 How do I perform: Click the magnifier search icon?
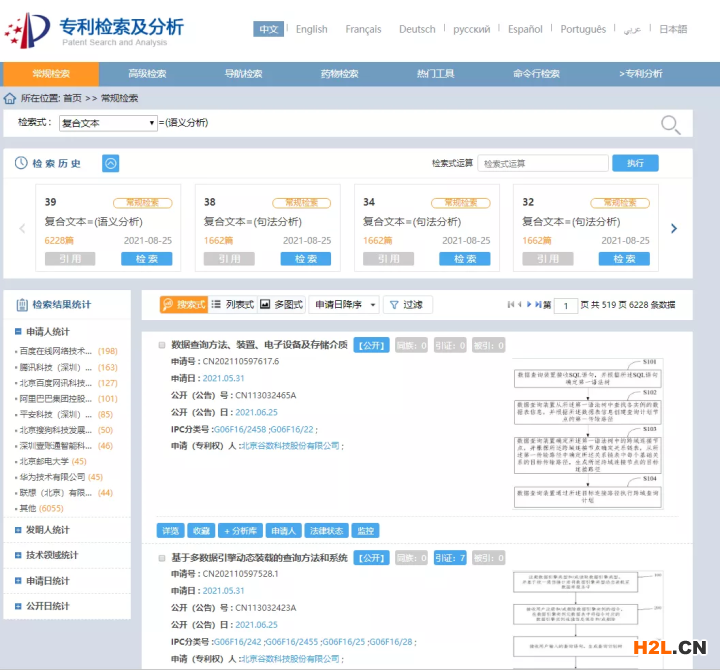click(x=670, y=124)
